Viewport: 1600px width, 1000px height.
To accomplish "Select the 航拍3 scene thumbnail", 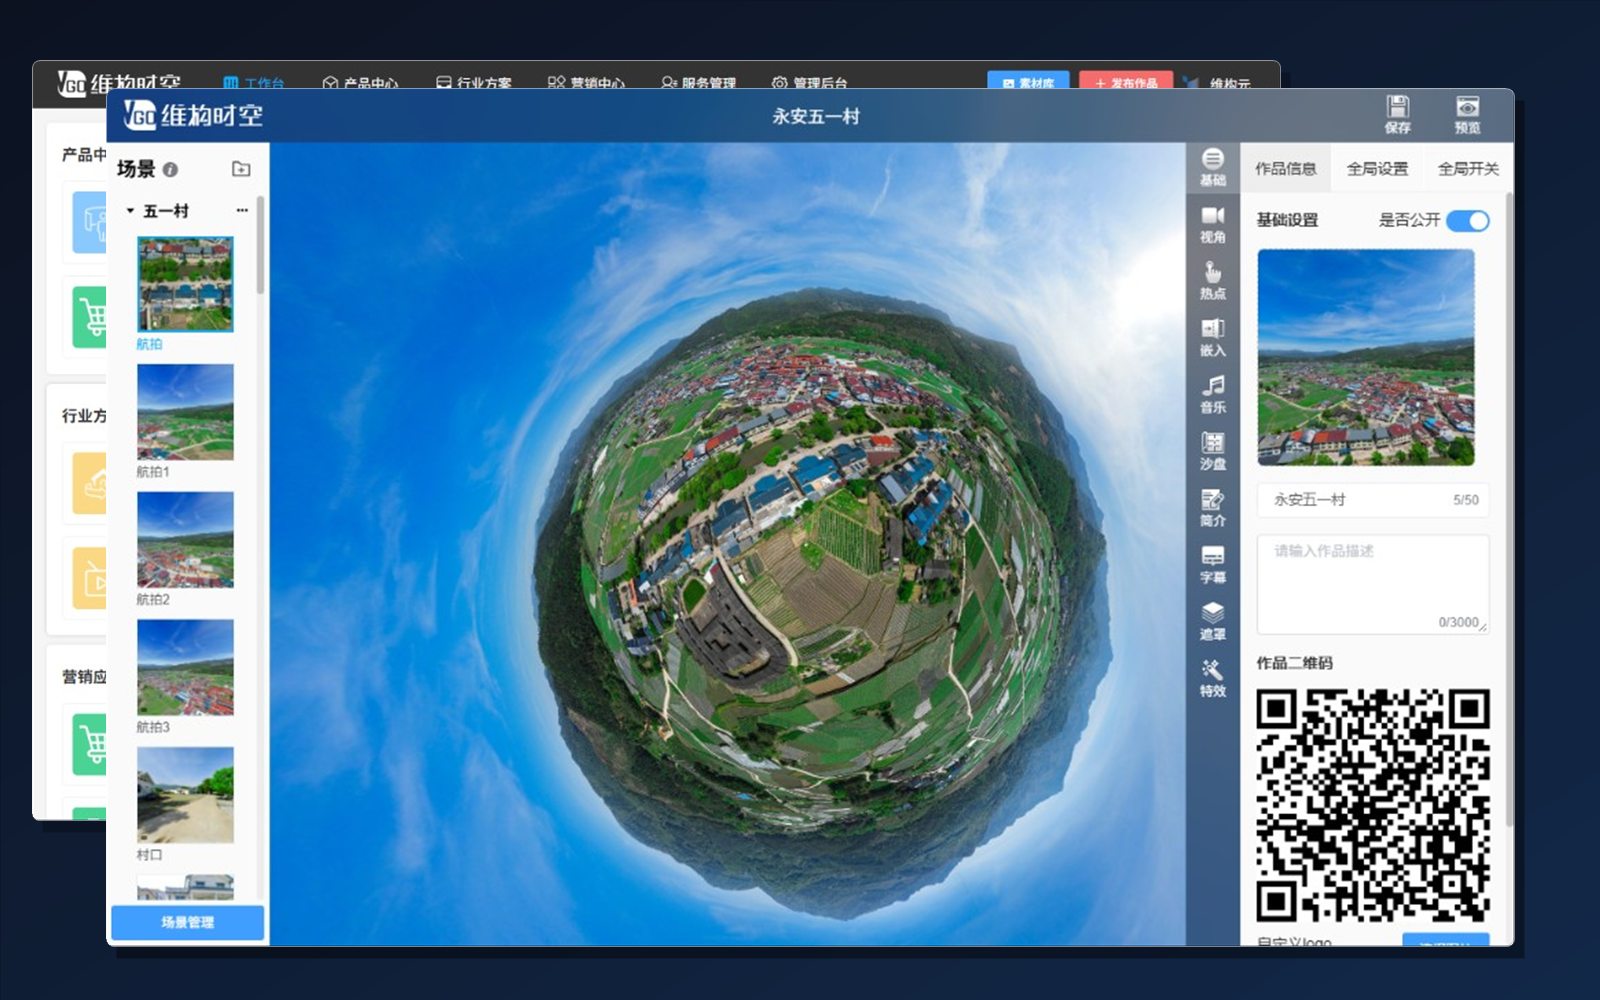I will point(185,667).
